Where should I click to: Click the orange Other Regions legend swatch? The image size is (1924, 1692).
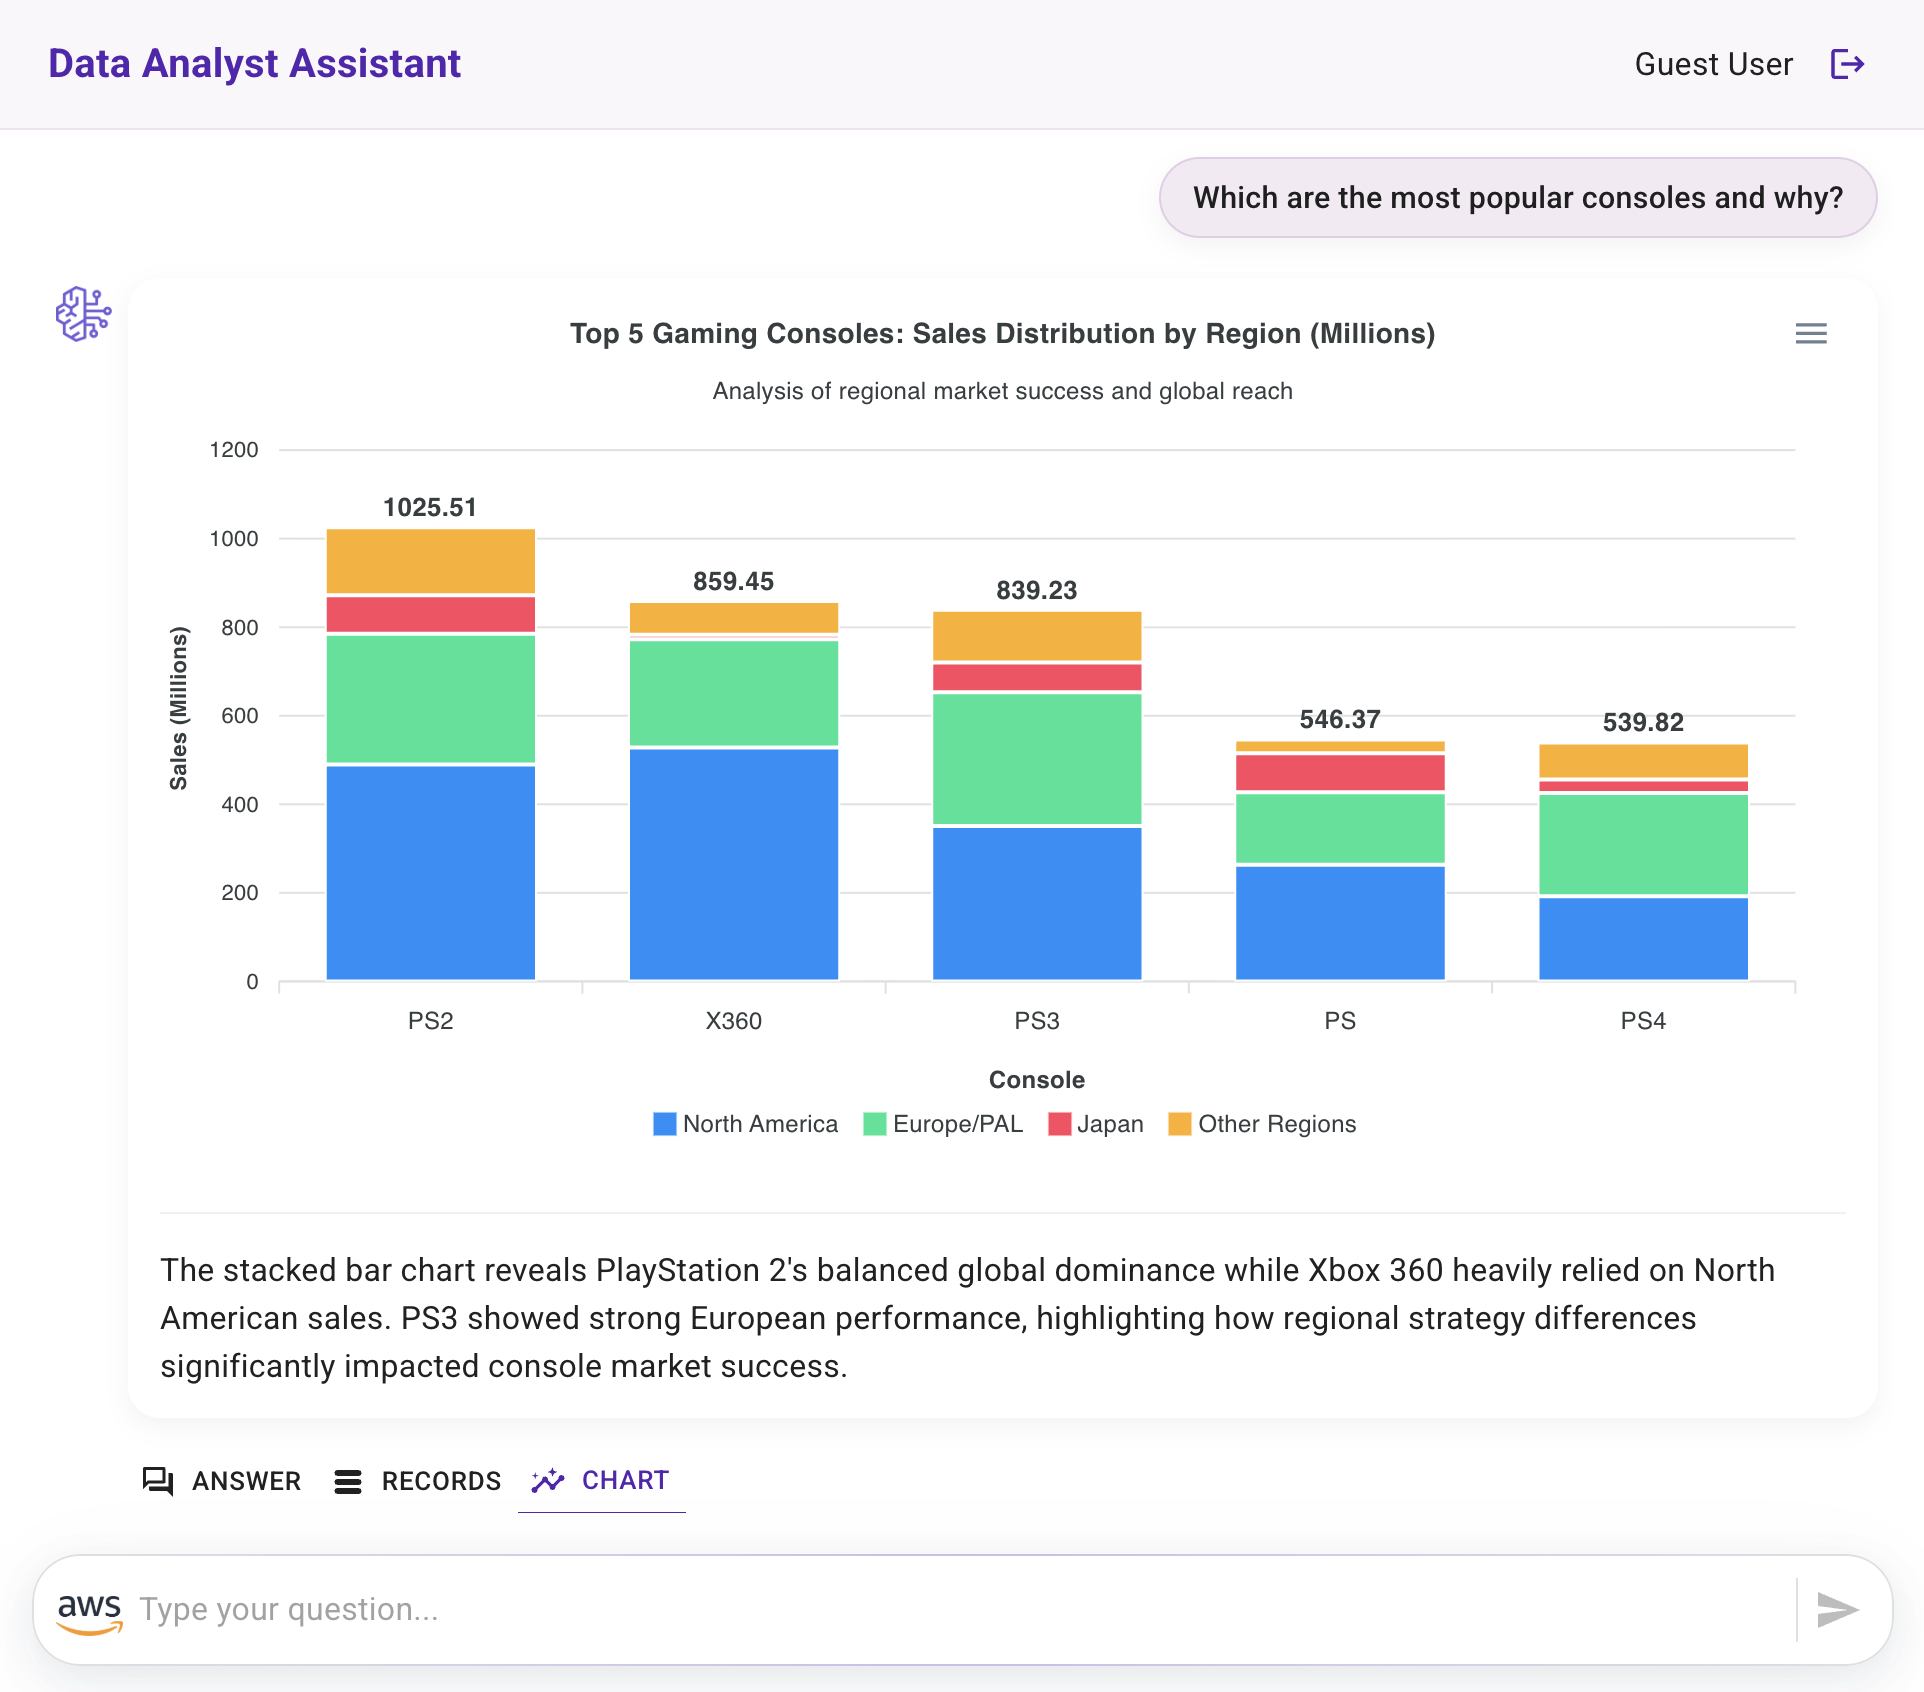1180,1124
